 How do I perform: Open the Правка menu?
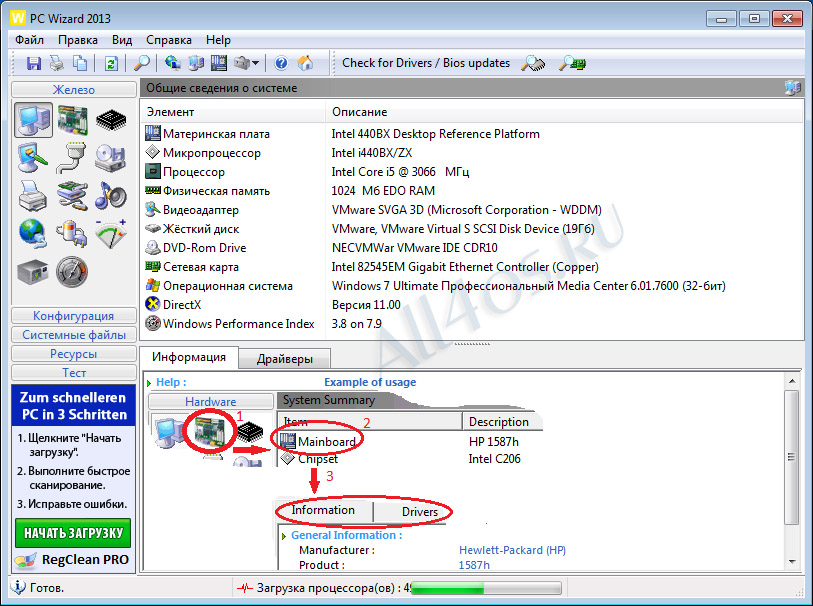pos(78,40)
